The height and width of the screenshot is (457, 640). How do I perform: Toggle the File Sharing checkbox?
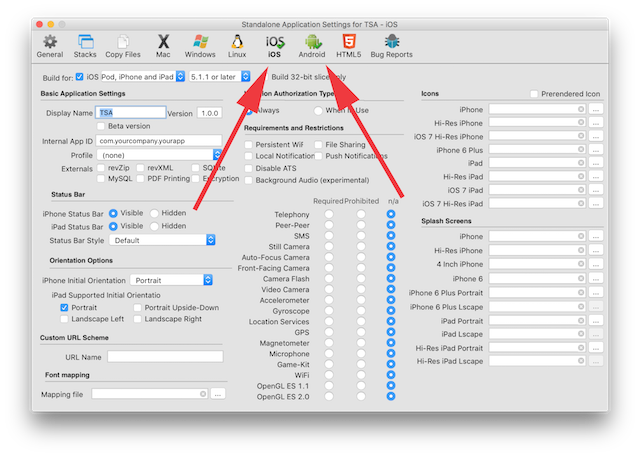pos(317,145)
